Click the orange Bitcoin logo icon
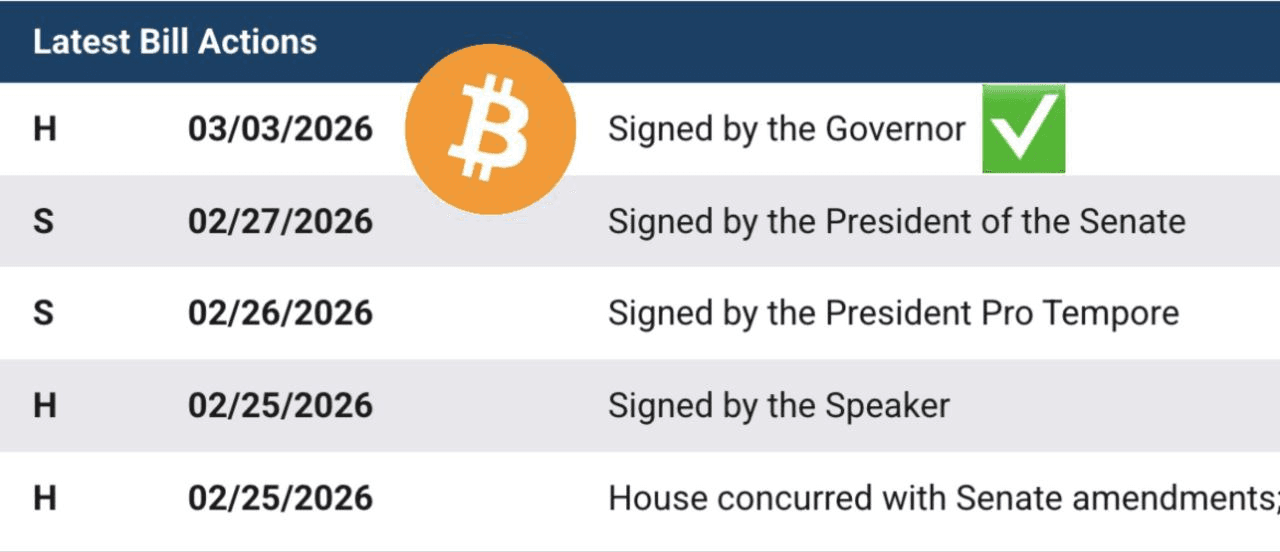 [x=490, y=129]
